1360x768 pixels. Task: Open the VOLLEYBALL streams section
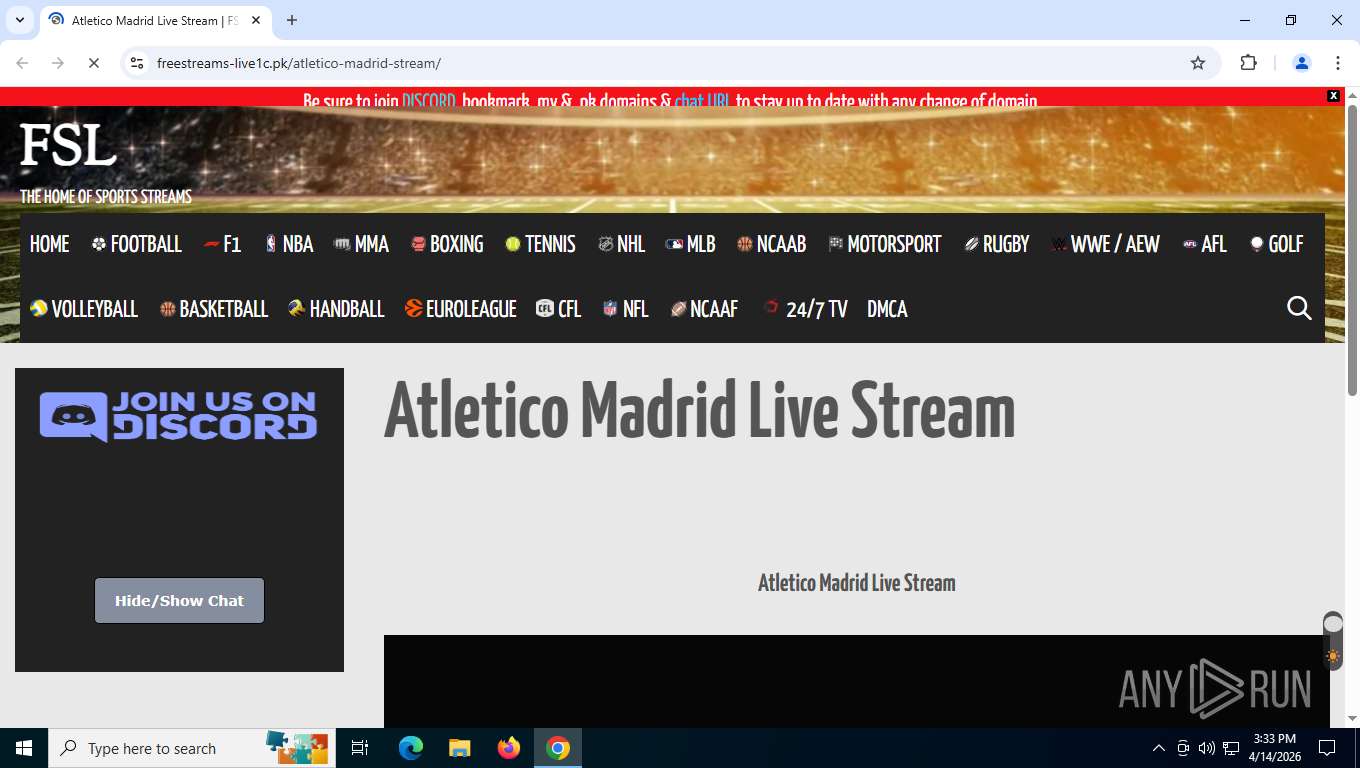[84, 309]
